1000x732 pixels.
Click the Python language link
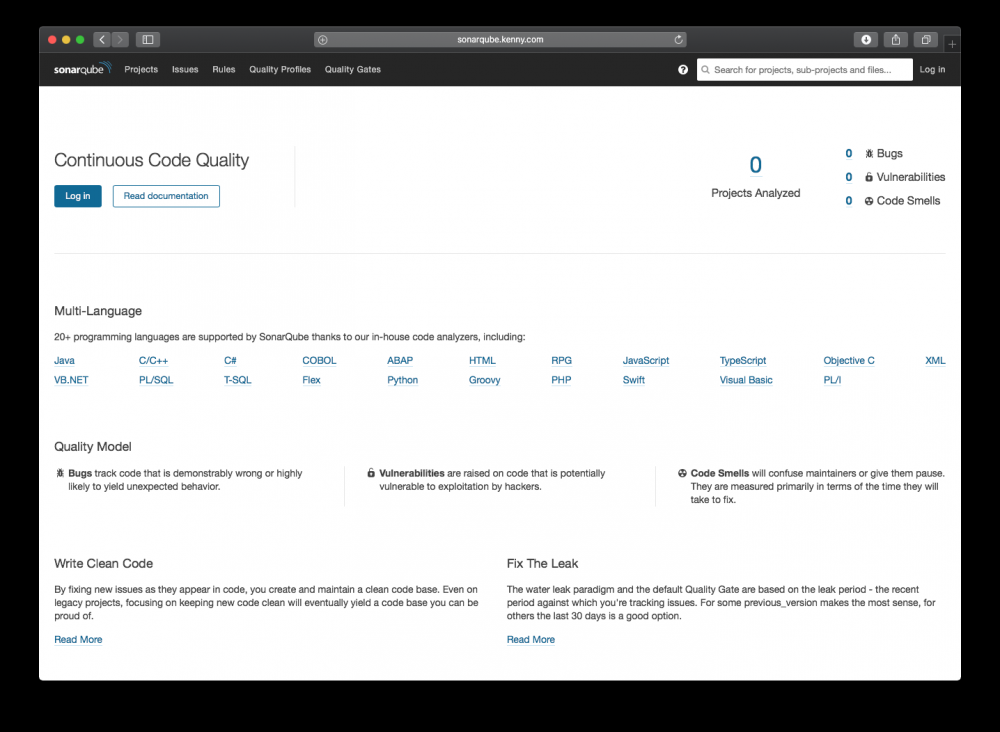pyautogui.click(x=402, y=380)
